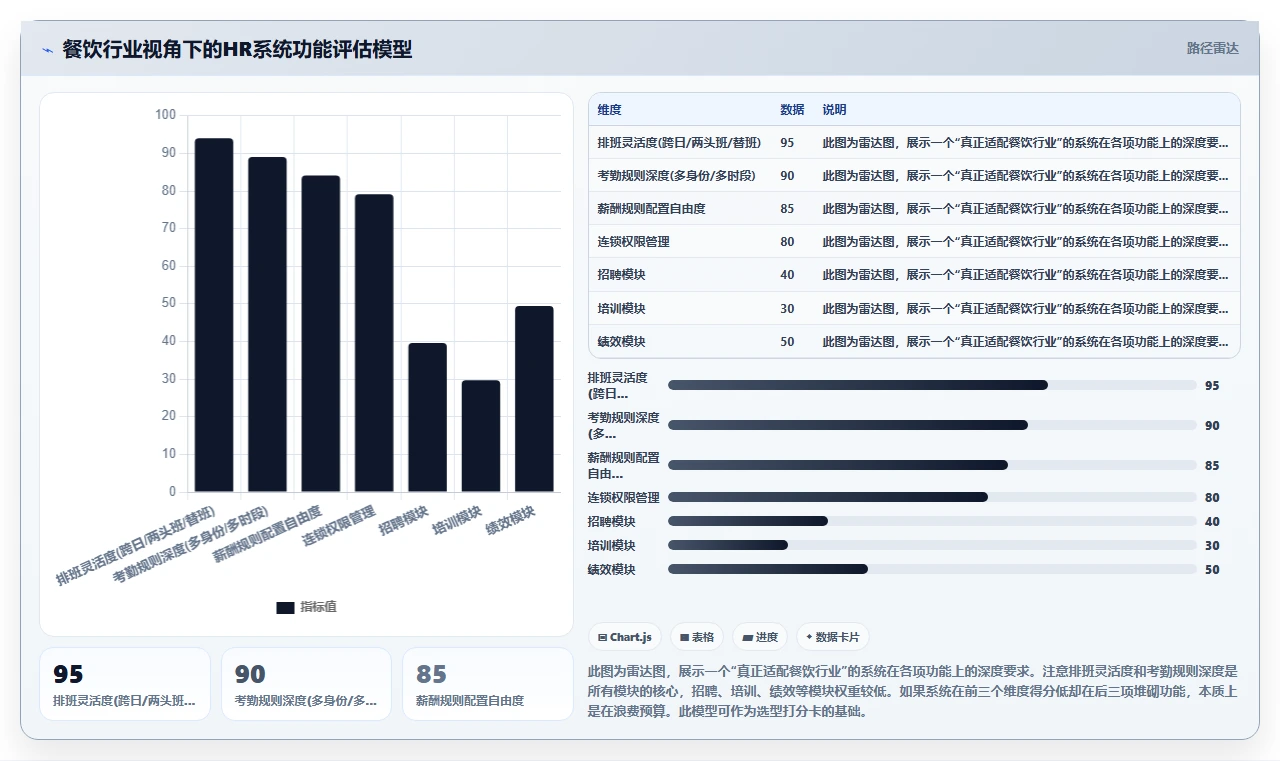The image size is (1280, 761).
Task: Click the 招聘模块 progress bar
Action: (932, 521)
